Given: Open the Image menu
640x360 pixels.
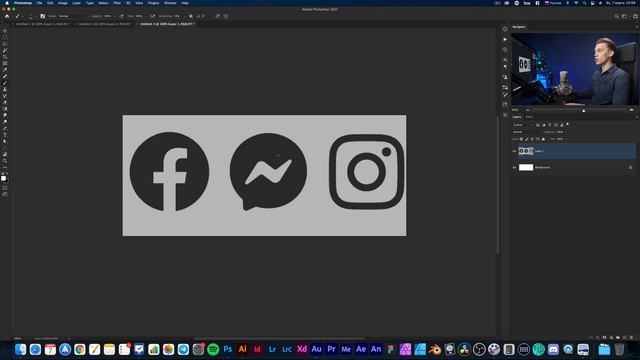Looking at the screenshot, I should point(62,3).
